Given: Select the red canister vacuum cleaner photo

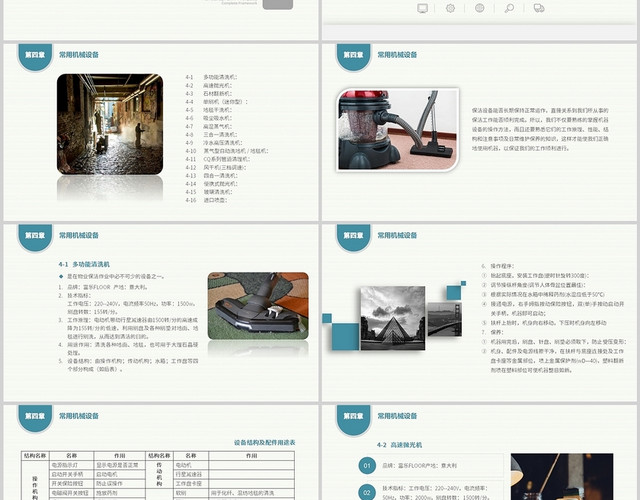Looking at the screenshot, I should pyautogui.click(x=398, y=129).
